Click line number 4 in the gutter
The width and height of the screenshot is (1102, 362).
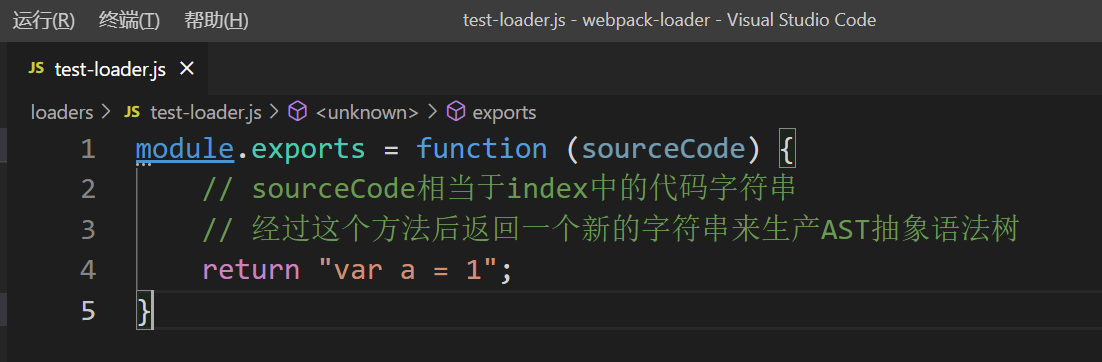[87, 270]
